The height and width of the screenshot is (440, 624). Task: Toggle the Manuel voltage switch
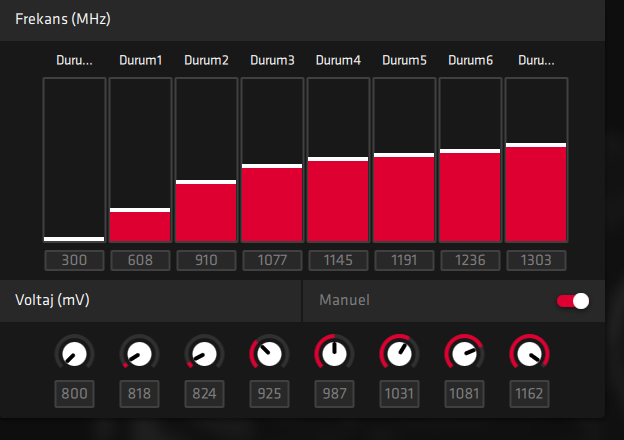point(573,301)
